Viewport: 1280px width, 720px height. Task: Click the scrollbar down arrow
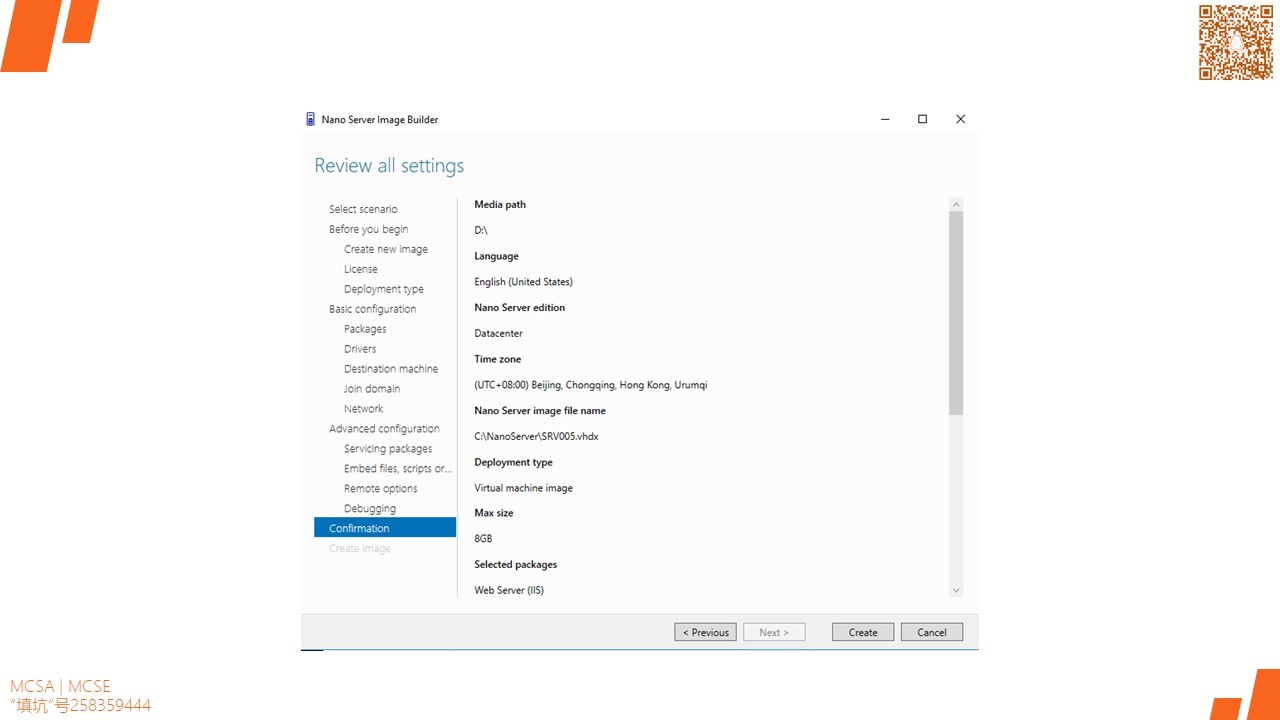tap(956, 590)
